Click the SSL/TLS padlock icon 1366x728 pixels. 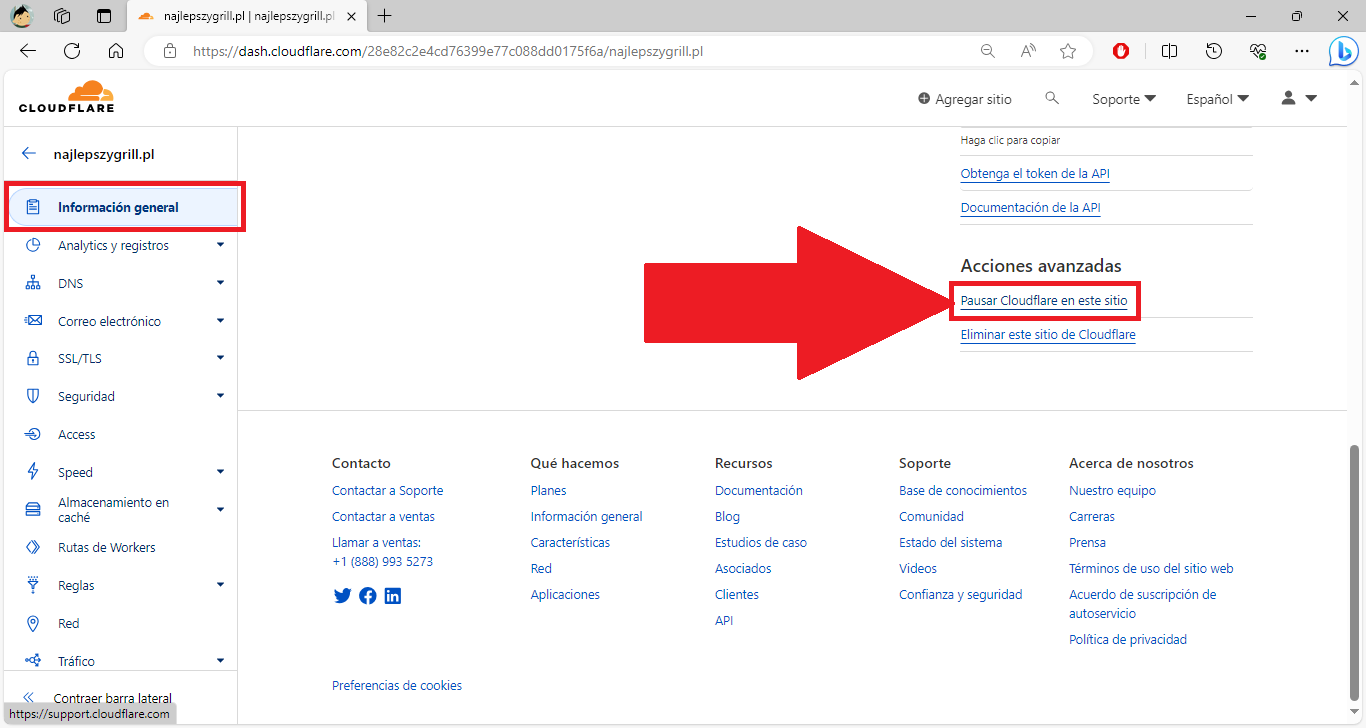(33, 358)
